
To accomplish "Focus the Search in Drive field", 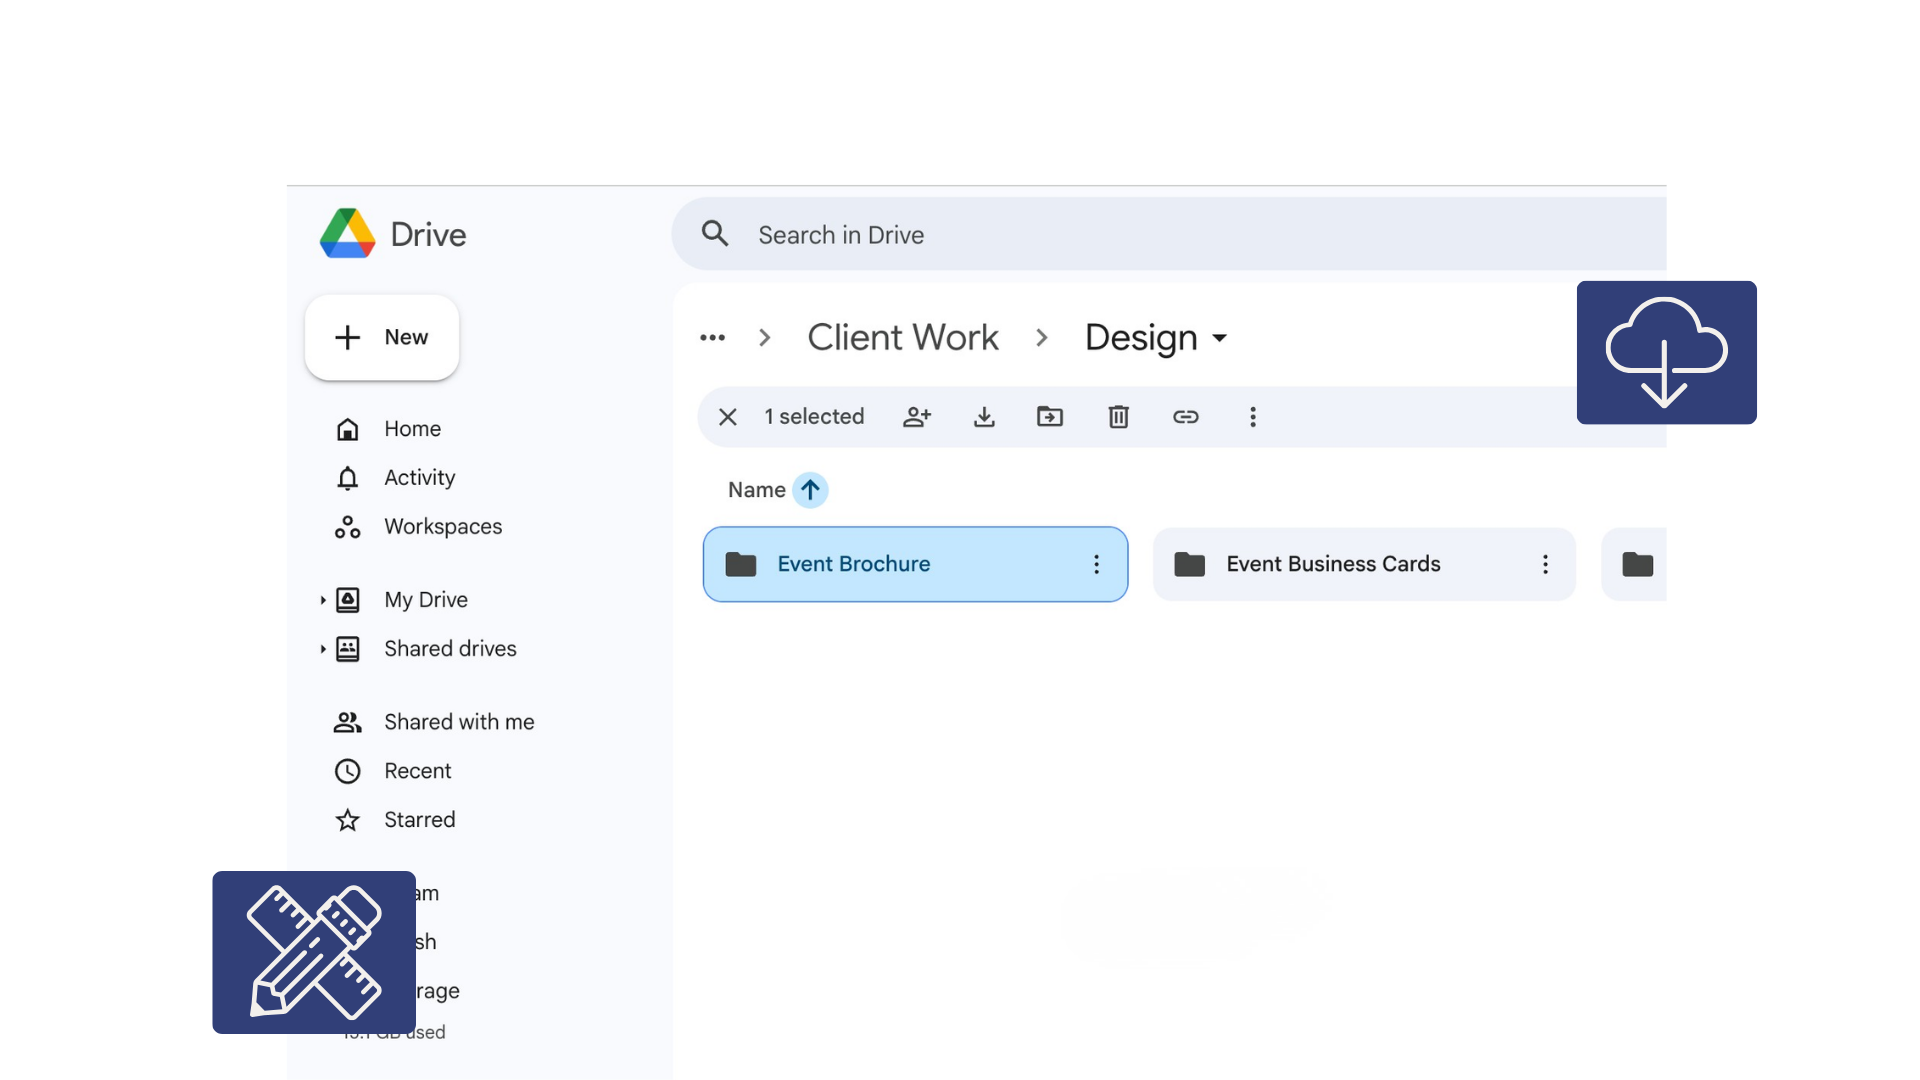I will [1168, 234].
